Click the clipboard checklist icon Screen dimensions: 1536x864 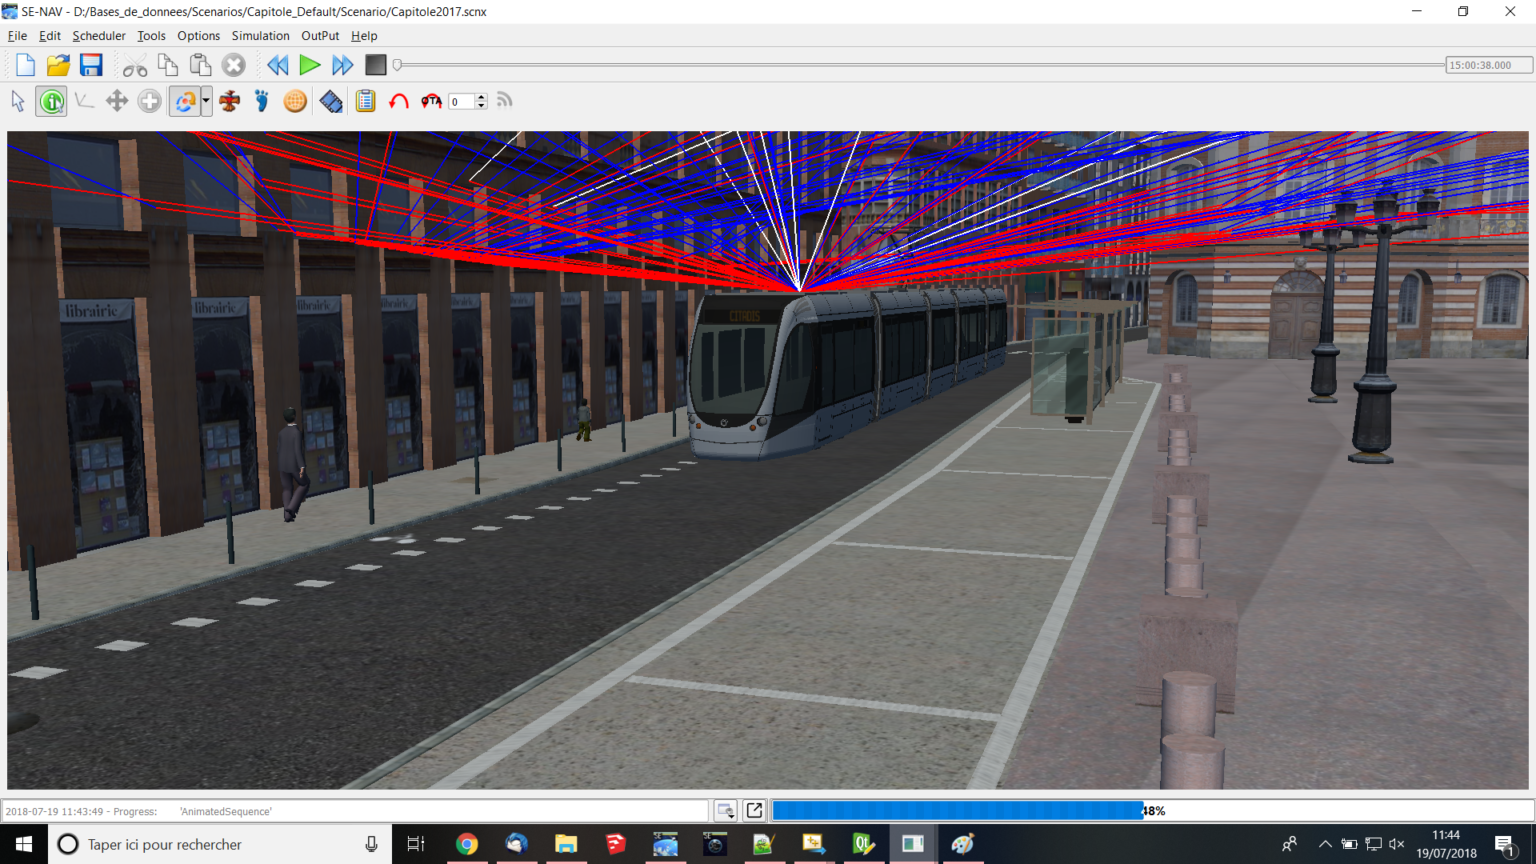pos(365,101)
